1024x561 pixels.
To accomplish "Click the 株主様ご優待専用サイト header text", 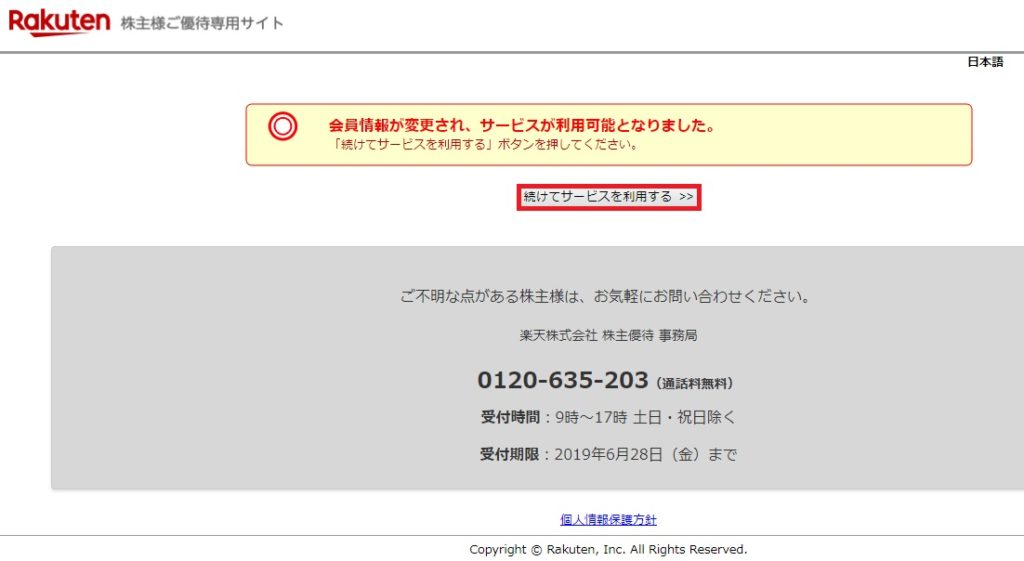I will tap(202, 24).
